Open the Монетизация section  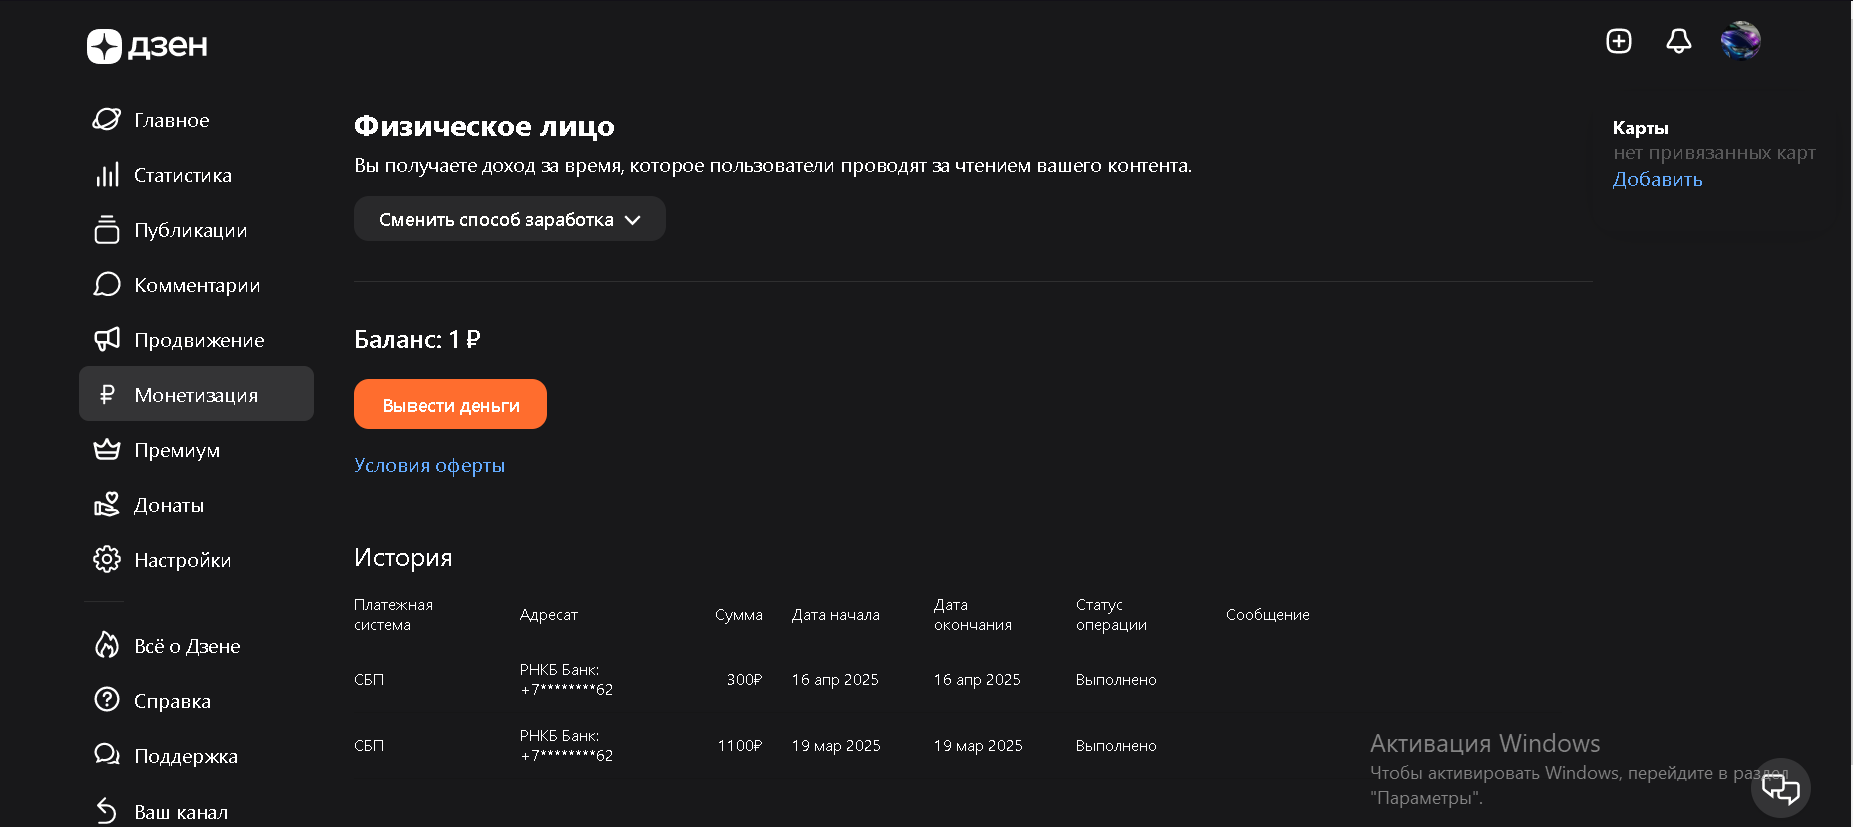pyautogui.click(x=196, y=395)
